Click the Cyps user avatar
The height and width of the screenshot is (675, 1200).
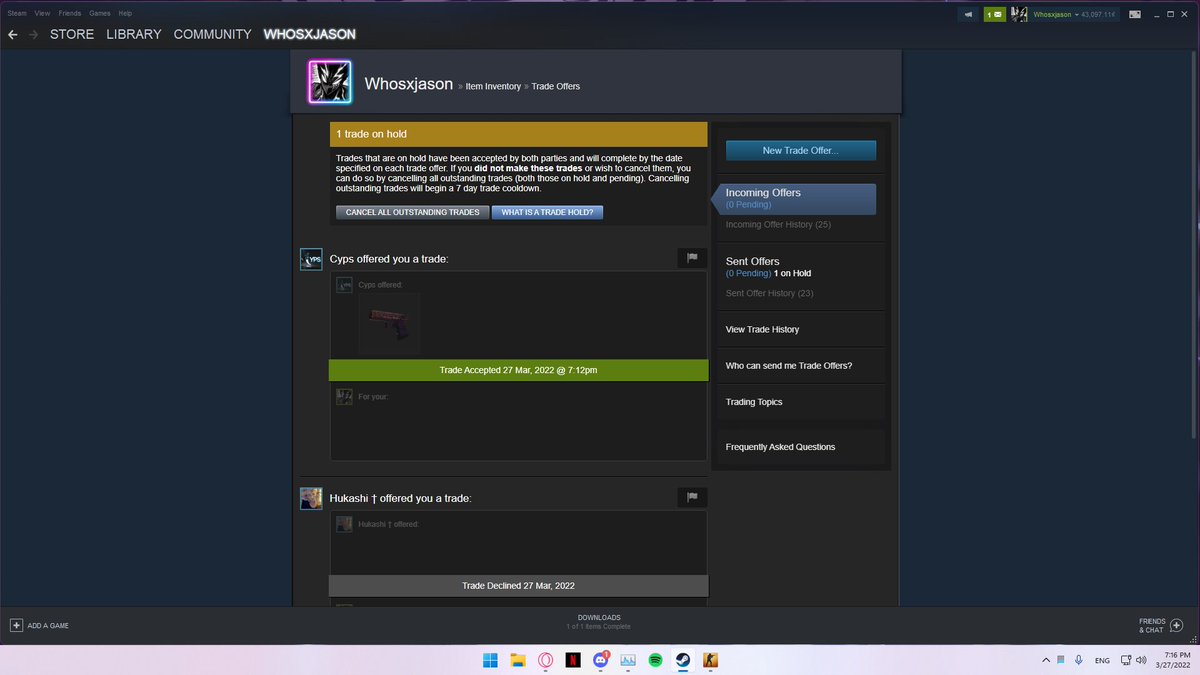(x=311, y=259)
